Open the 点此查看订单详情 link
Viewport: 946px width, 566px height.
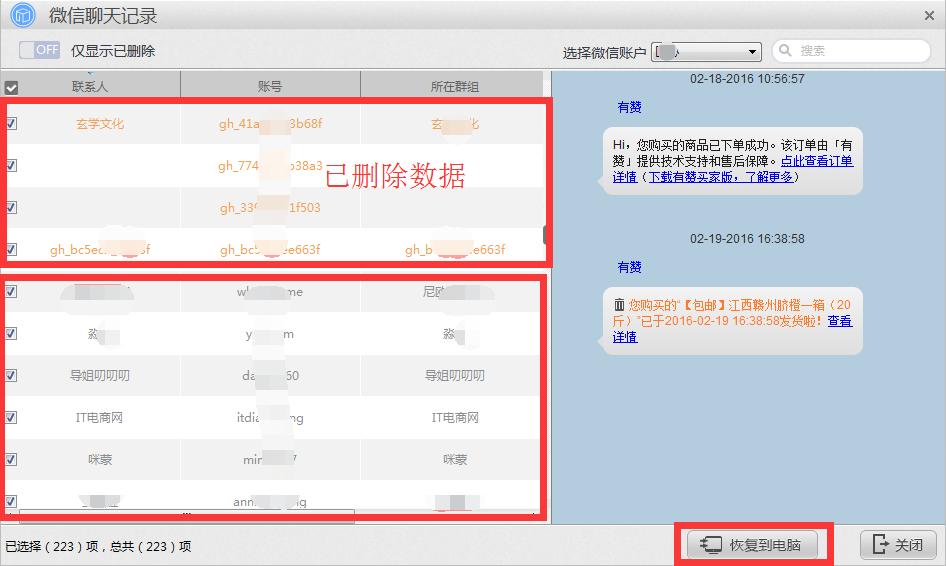817,161
